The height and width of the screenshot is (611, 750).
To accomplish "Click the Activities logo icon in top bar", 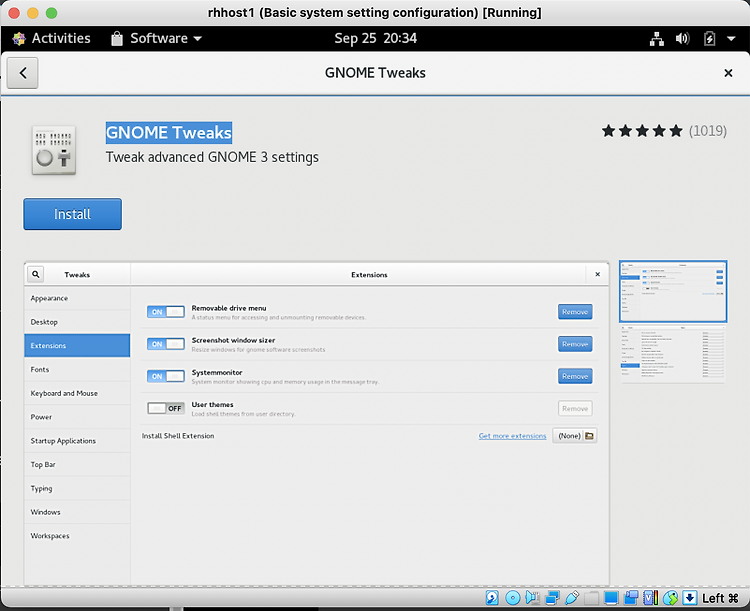I will coord(19,38).
